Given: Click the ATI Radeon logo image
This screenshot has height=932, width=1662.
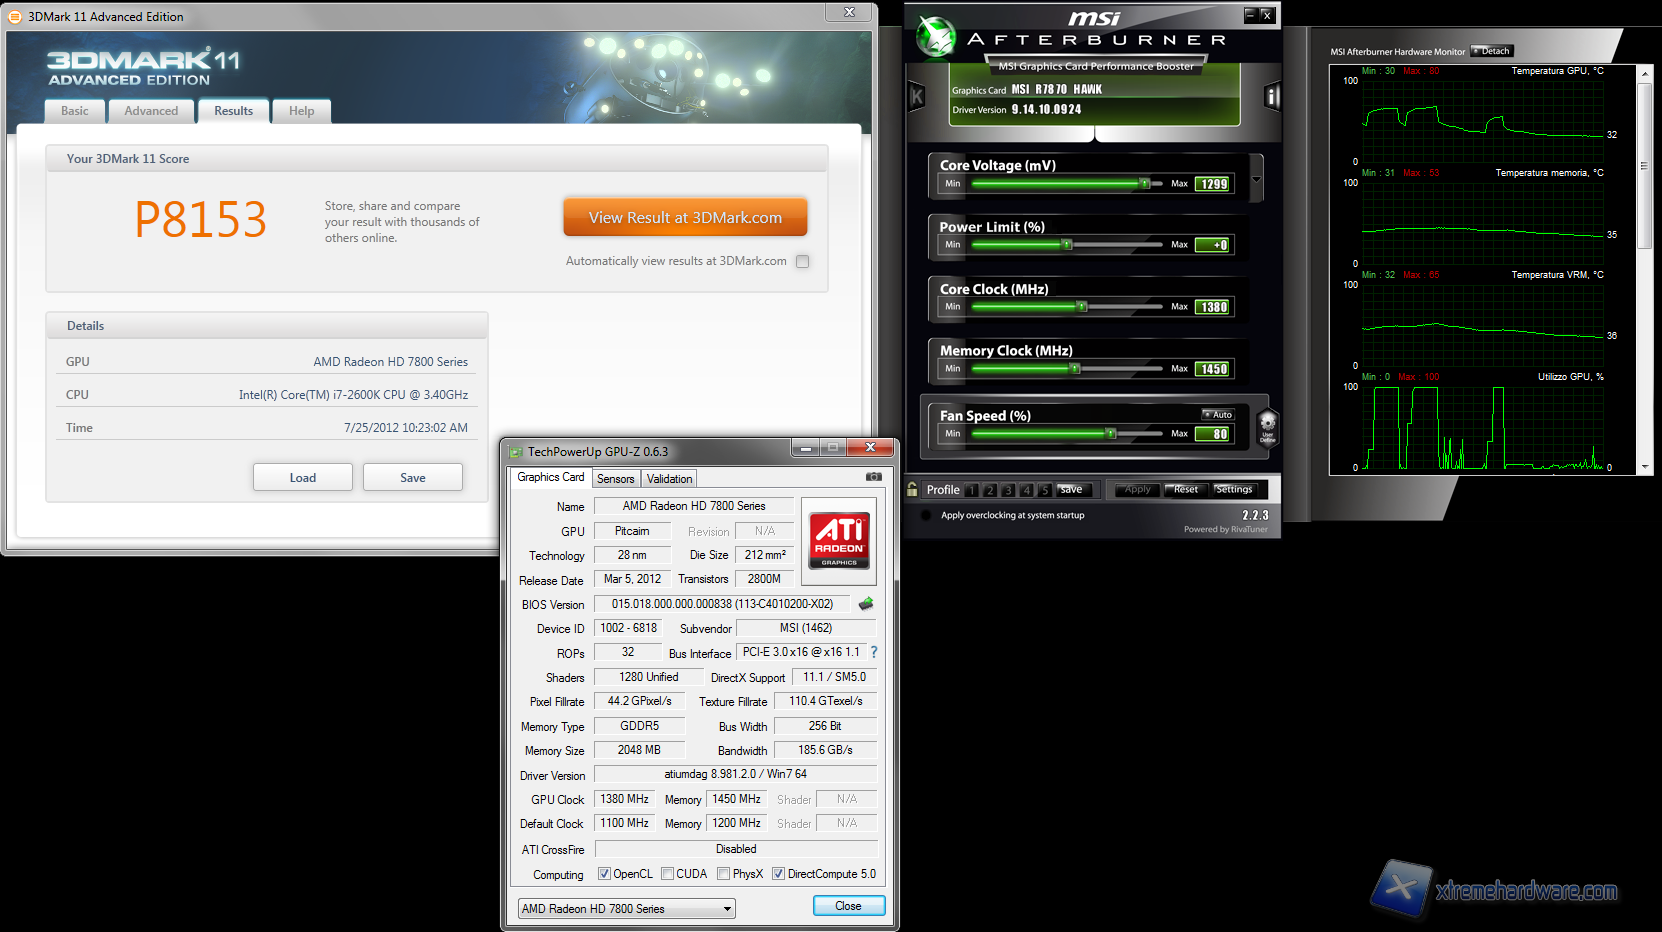Looking at the screenshot, I should (839, 541).
